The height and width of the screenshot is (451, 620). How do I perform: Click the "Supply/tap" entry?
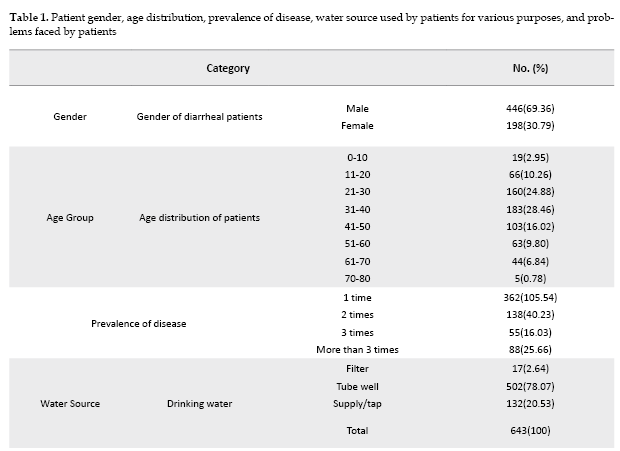[x=357, y=404]
